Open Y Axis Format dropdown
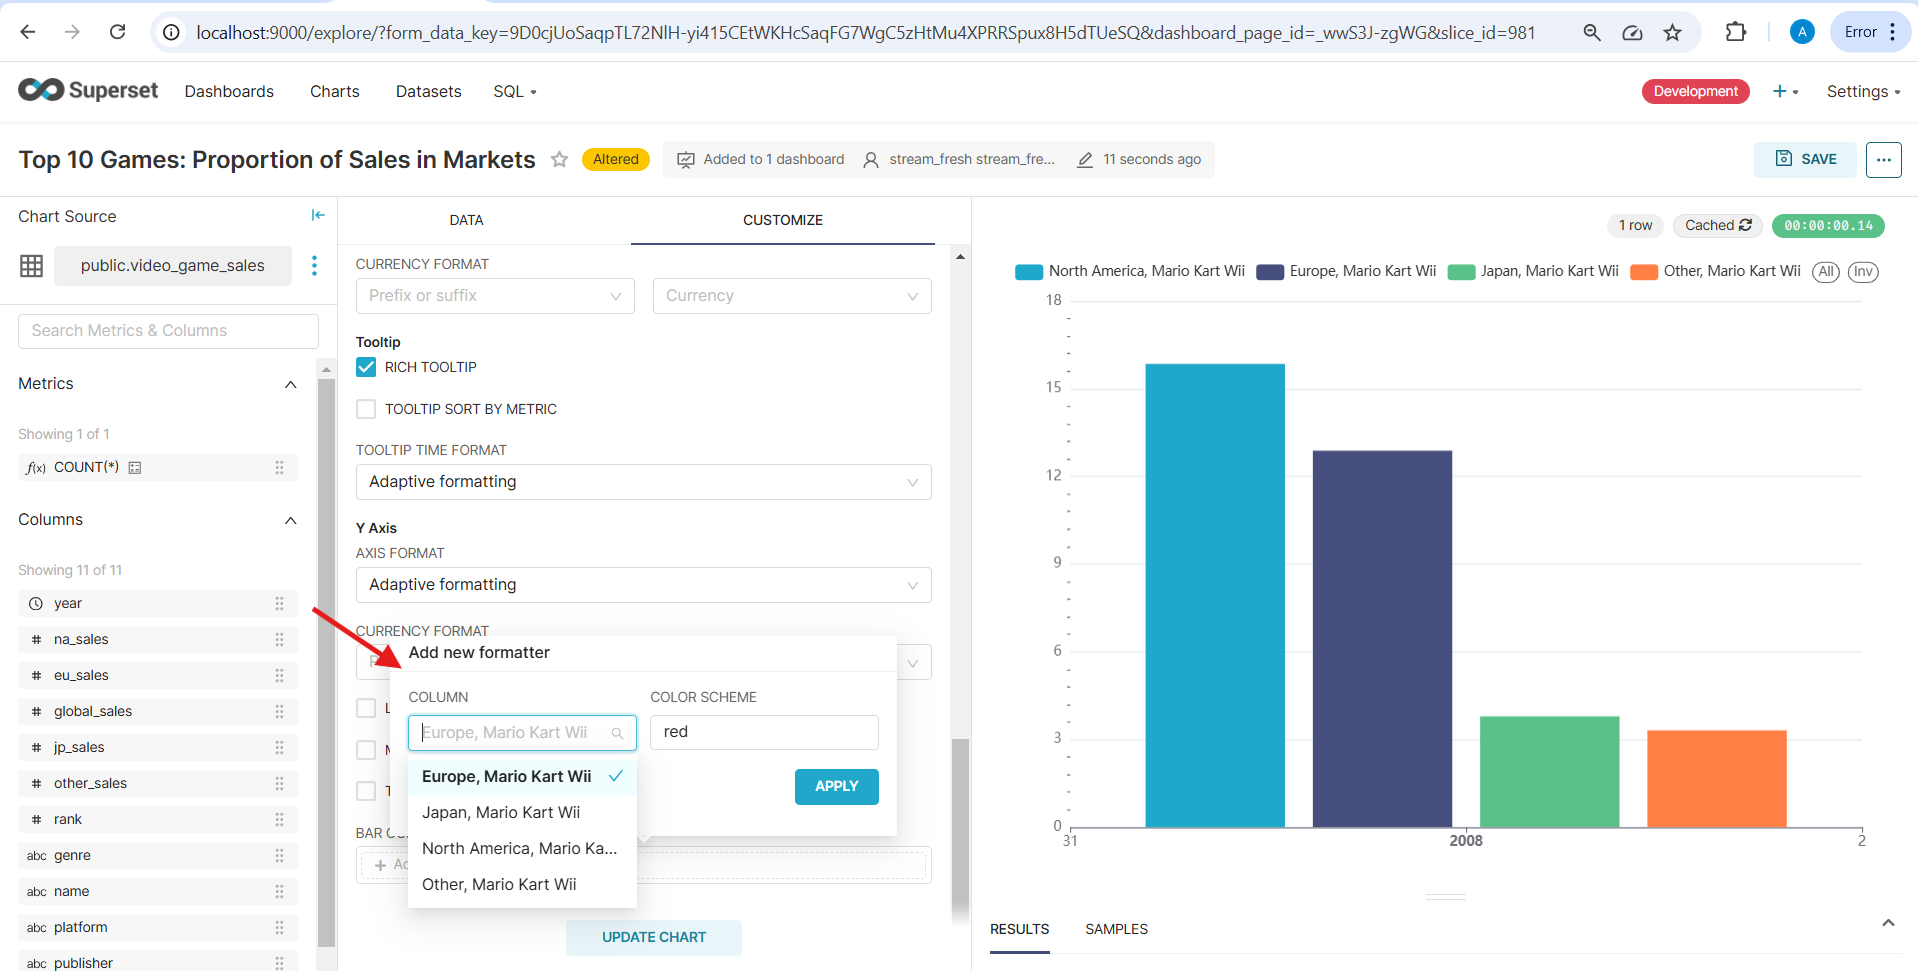Image resolution: width=1918 pixels, height=971 pixels. click(x=643, y=585)
